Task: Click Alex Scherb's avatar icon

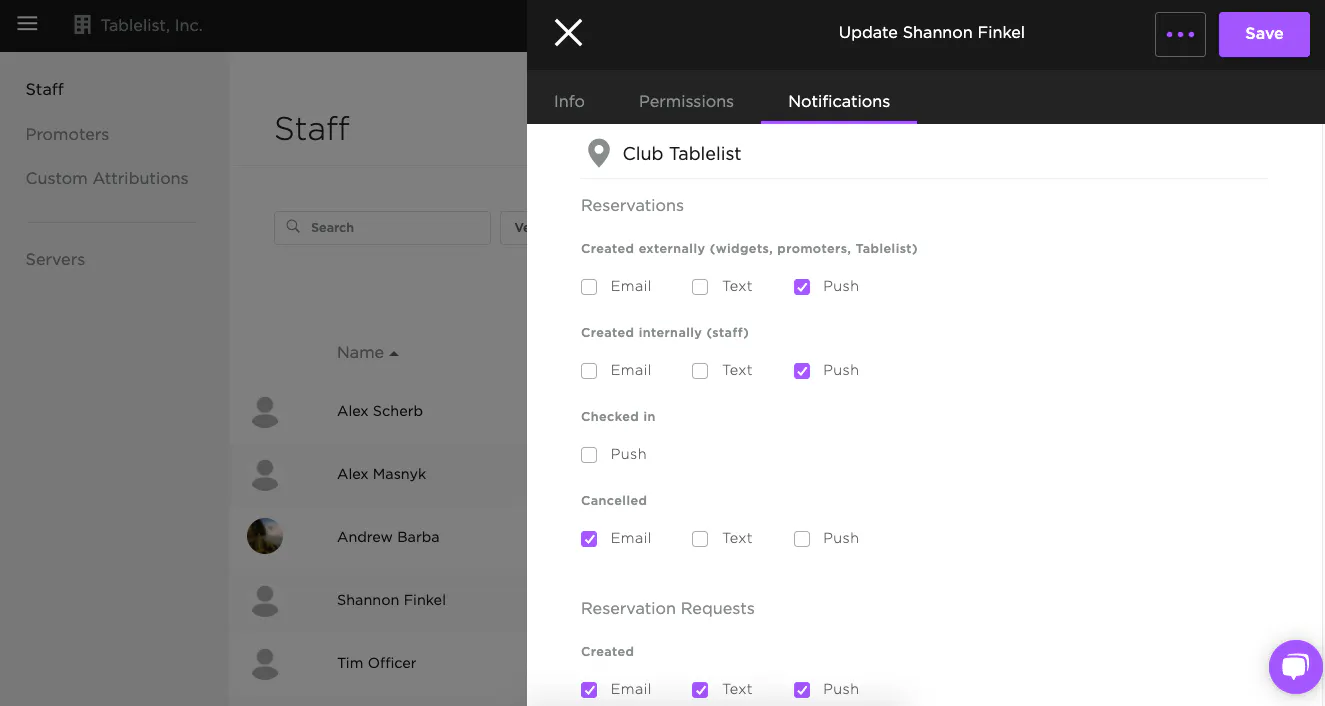Action: pyautogui.click(x=265, y=411)
